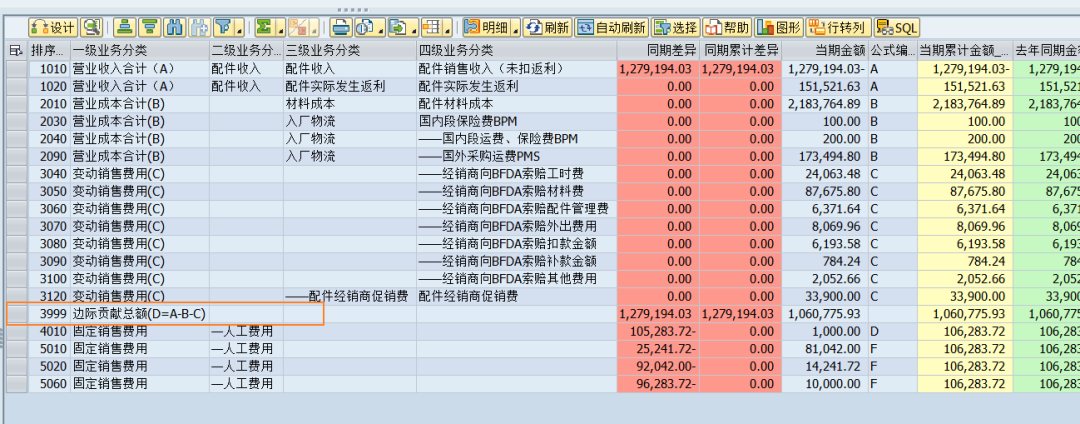Click cell ——国外采购运费PMS
1080x424 pixels.
517,156
